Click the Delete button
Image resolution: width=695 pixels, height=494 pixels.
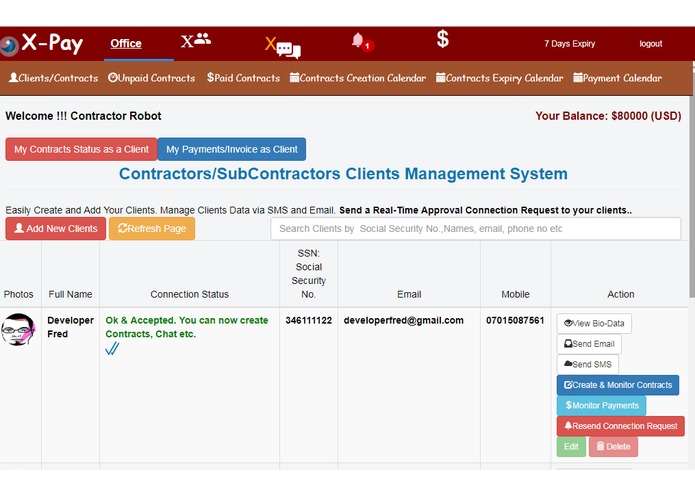coord(613,447)
